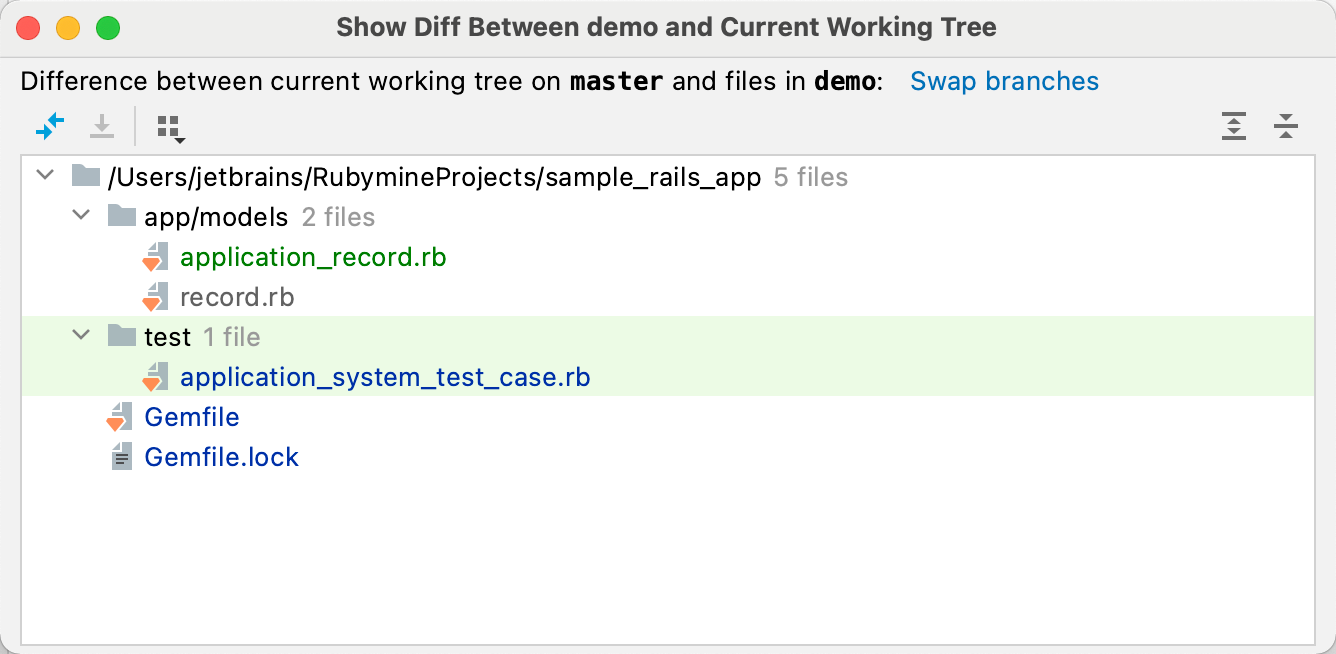This screenshot has width=1336, height=654.
Task: Click the Swap branches link
Action: [1004, 81]
